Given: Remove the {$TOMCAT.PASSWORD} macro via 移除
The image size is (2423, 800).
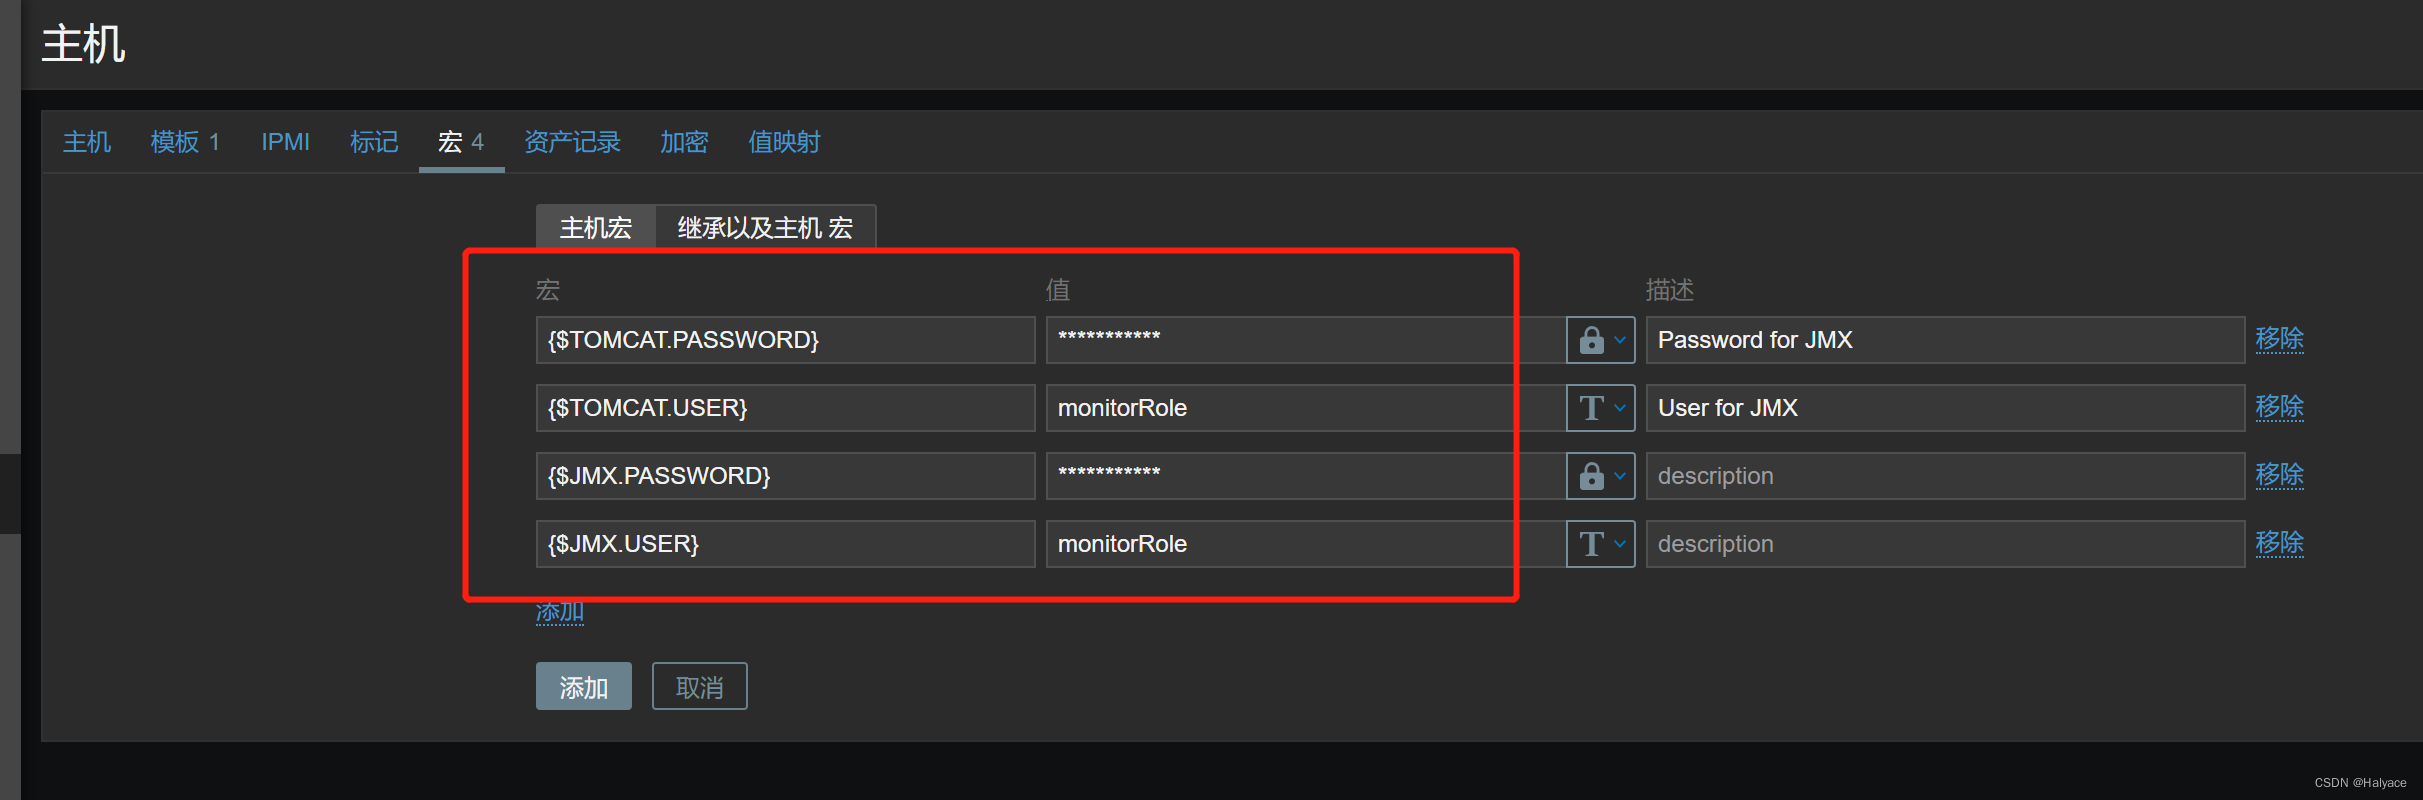Looking at the screenshot, I should click(2279, 339).
